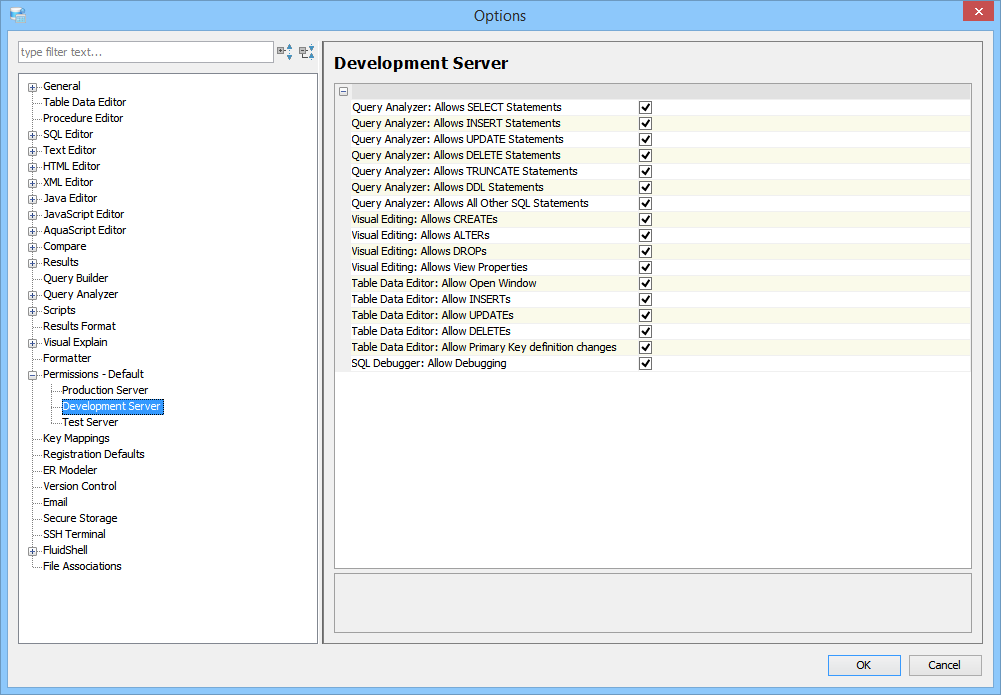
Task: Toggle Query Analyzer Allows SELECT Statements checkbox
Action: 645,107
